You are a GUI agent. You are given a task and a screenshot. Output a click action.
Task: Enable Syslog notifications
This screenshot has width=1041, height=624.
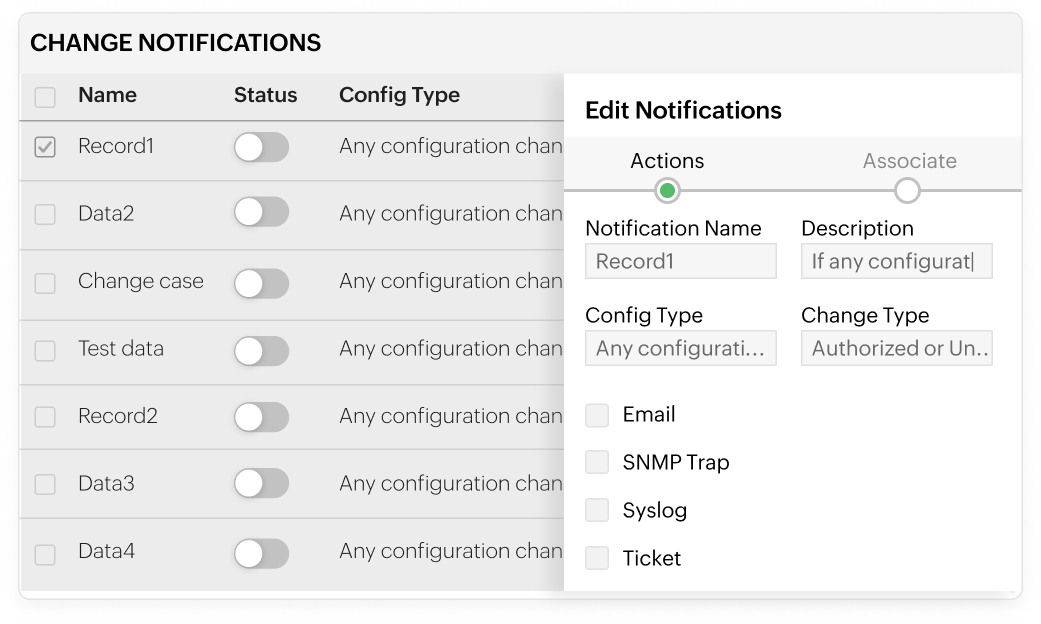click(x=597, y=510)
